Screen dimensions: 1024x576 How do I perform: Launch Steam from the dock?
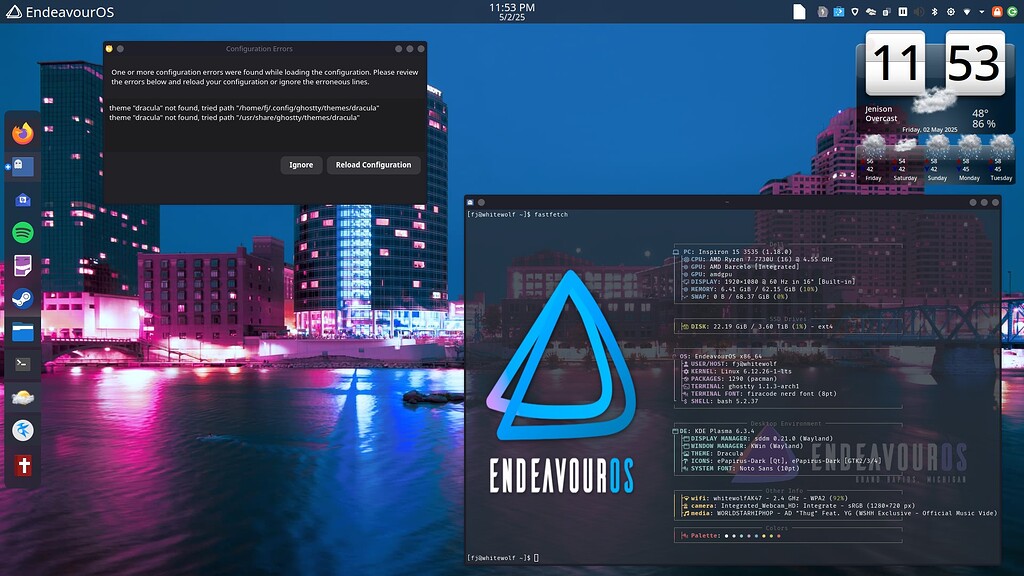point(24,298)
